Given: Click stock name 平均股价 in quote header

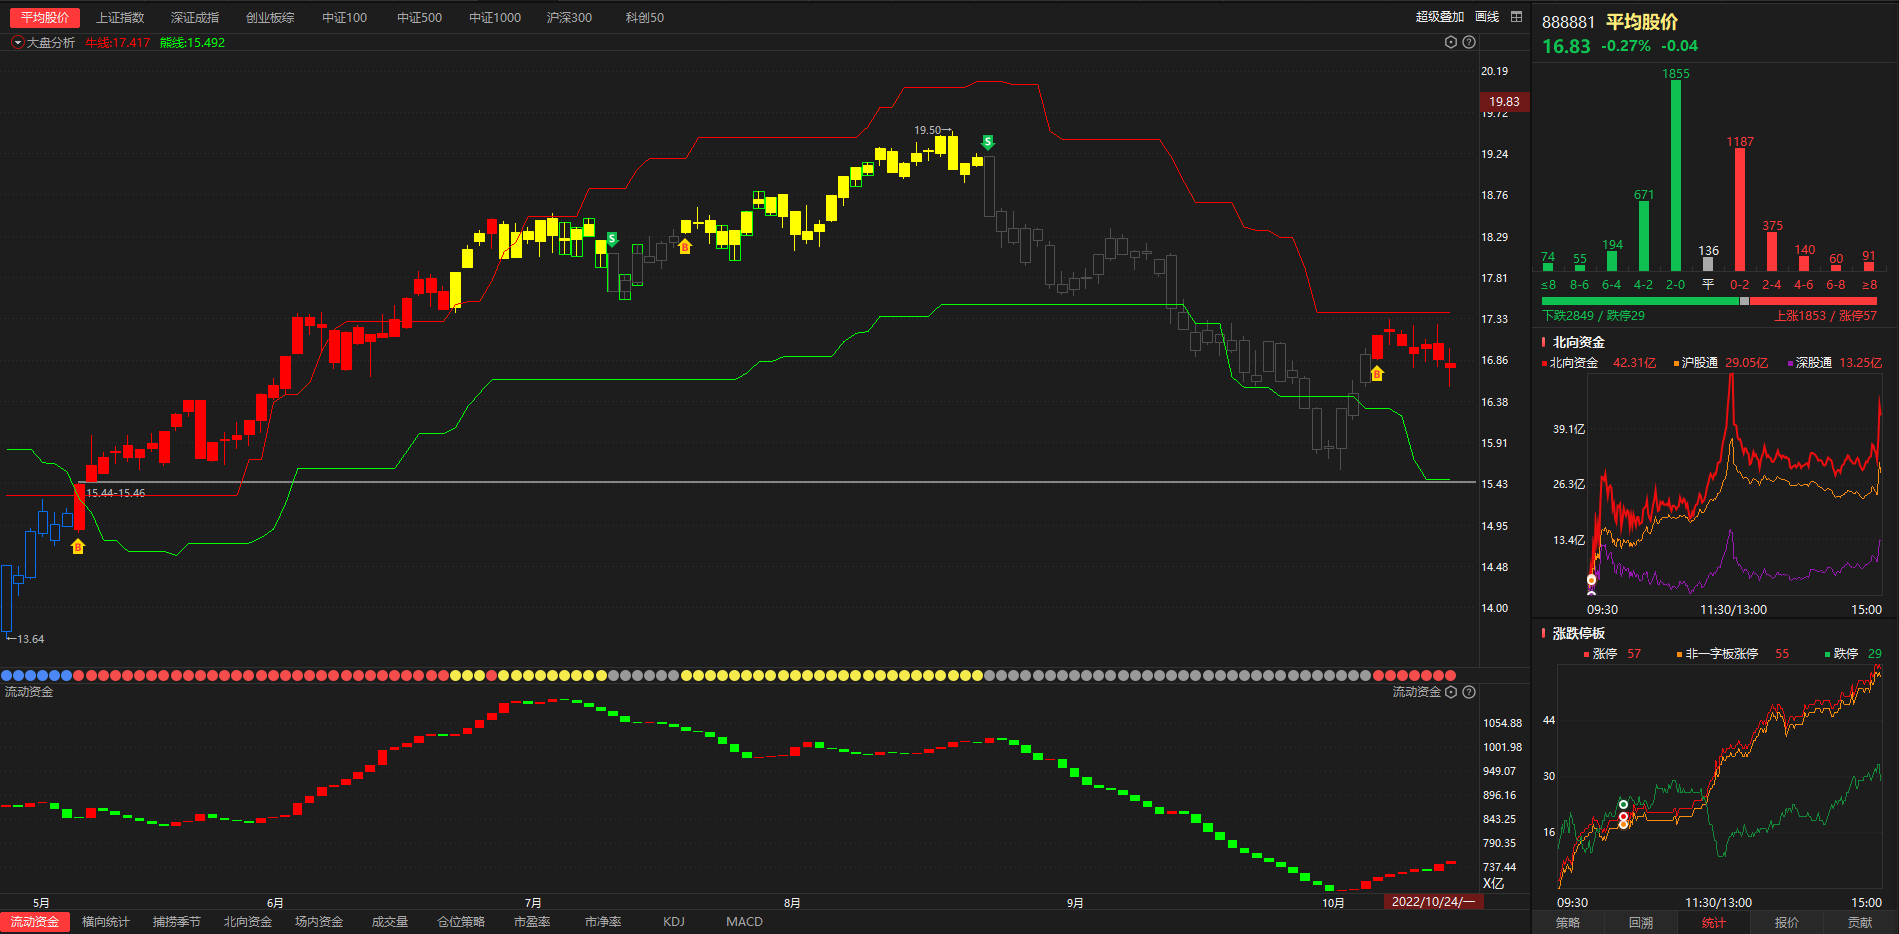Looking at the screenshot, I should point(1642,22).
